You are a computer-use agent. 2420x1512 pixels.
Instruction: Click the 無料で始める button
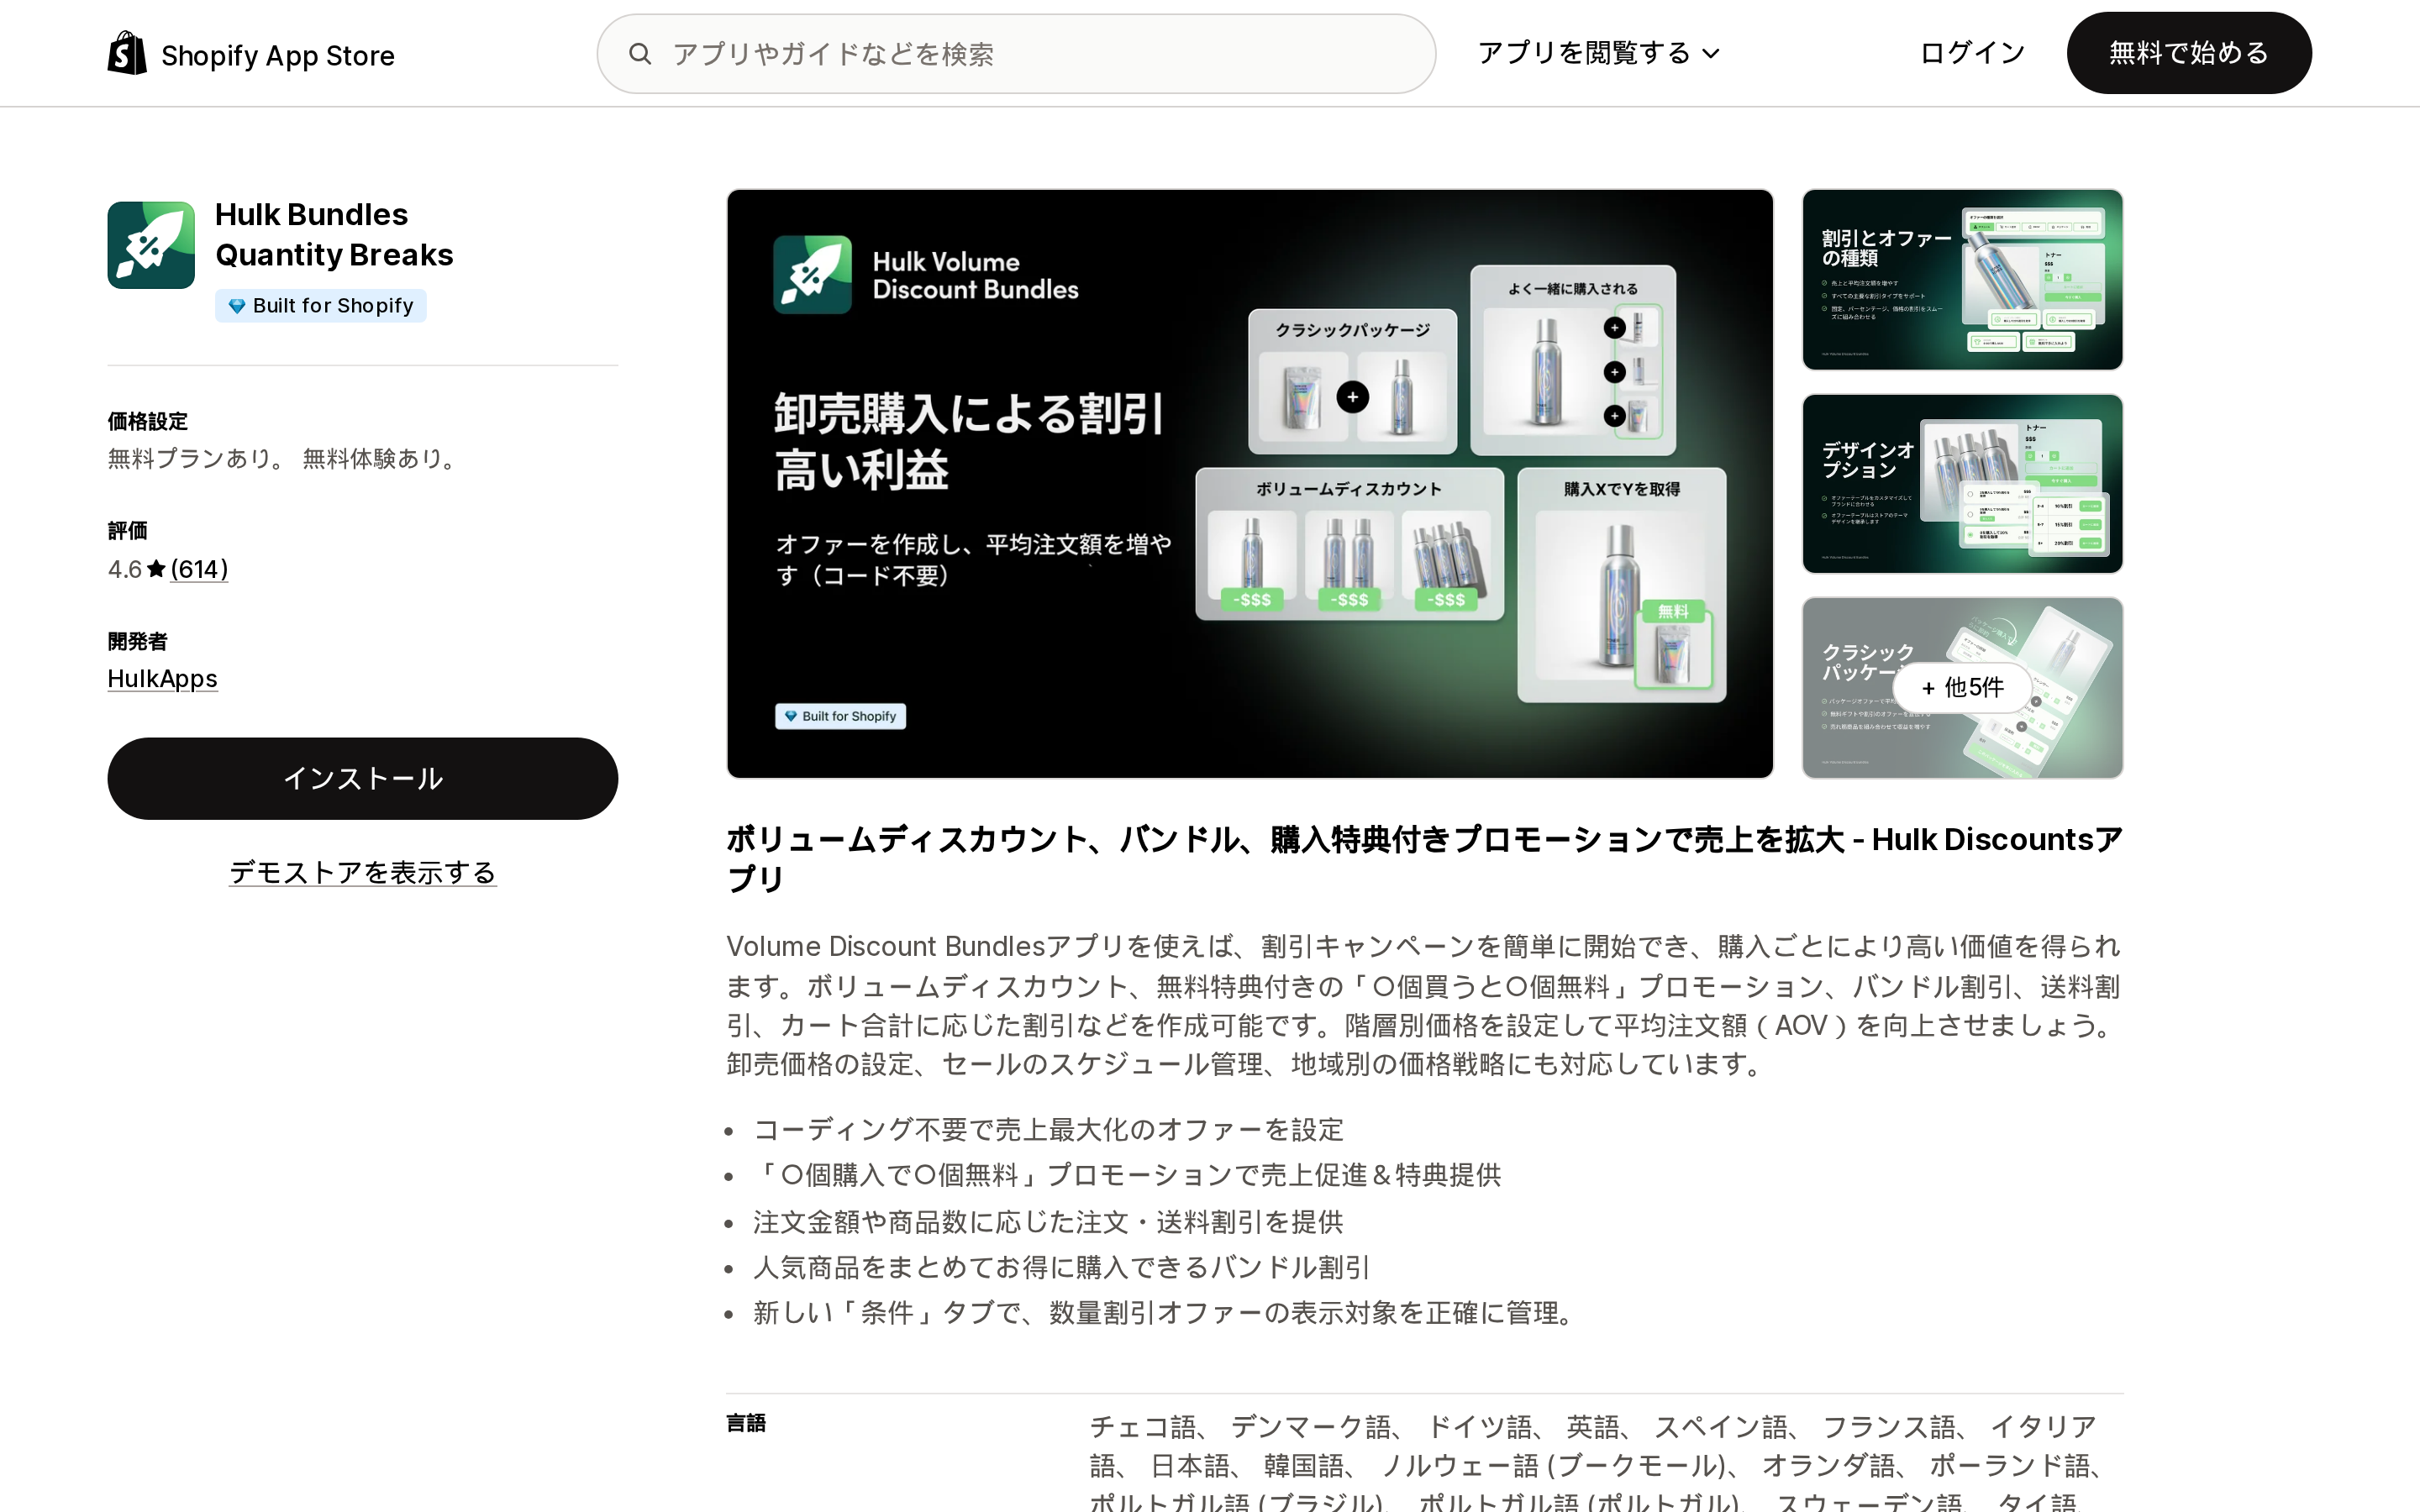2189,53
